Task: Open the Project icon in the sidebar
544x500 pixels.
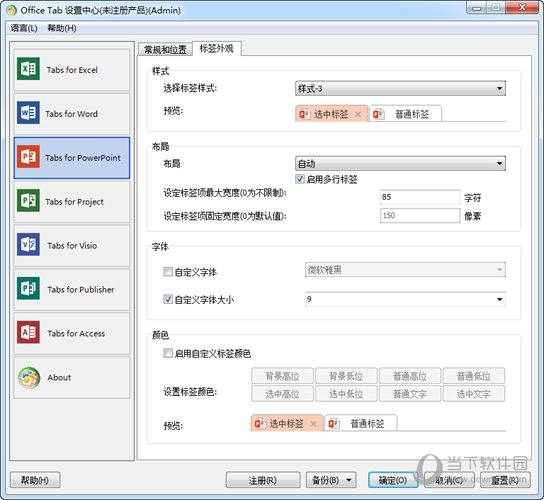Action: coord(28,201)
